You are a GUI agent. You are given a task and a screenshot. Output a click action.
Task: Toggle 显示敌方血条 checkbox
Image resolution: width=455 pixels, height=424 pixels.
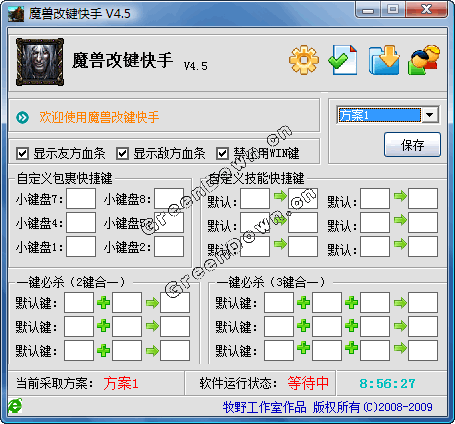[x=122, y=154]
